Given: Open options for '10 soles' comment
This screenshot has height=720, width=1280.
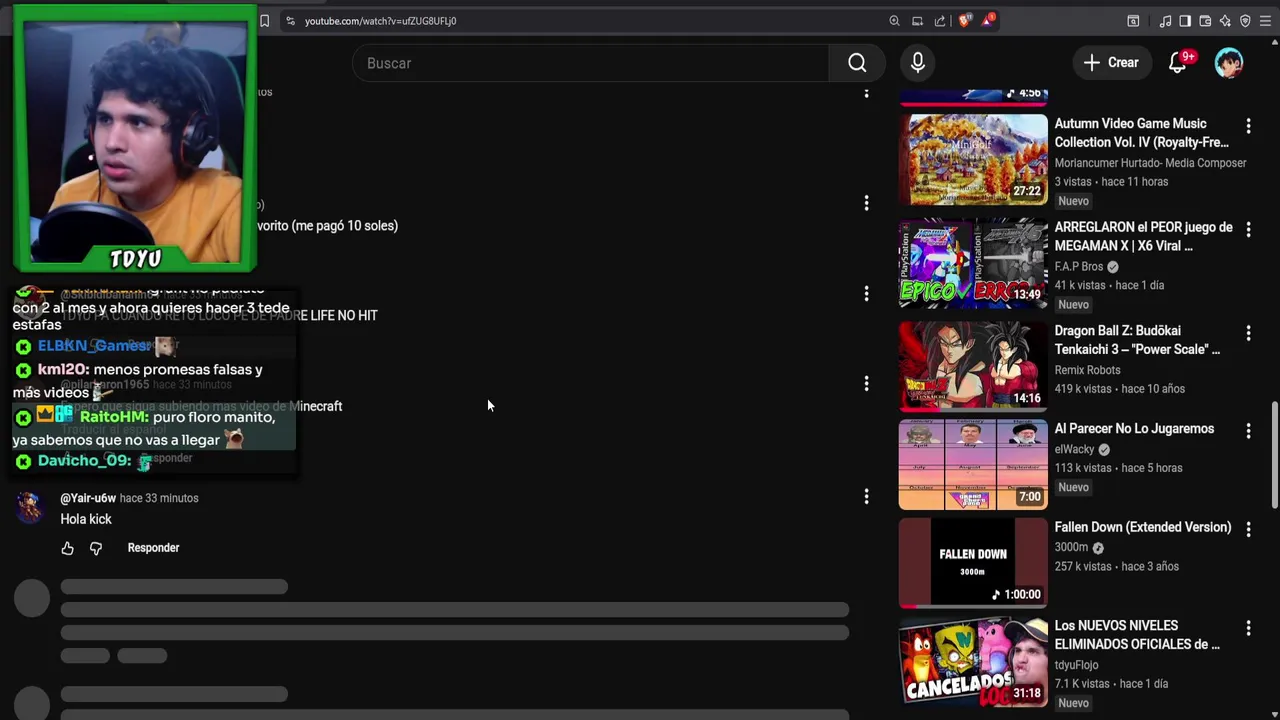Looking at the screenshot, I should 866,203.
